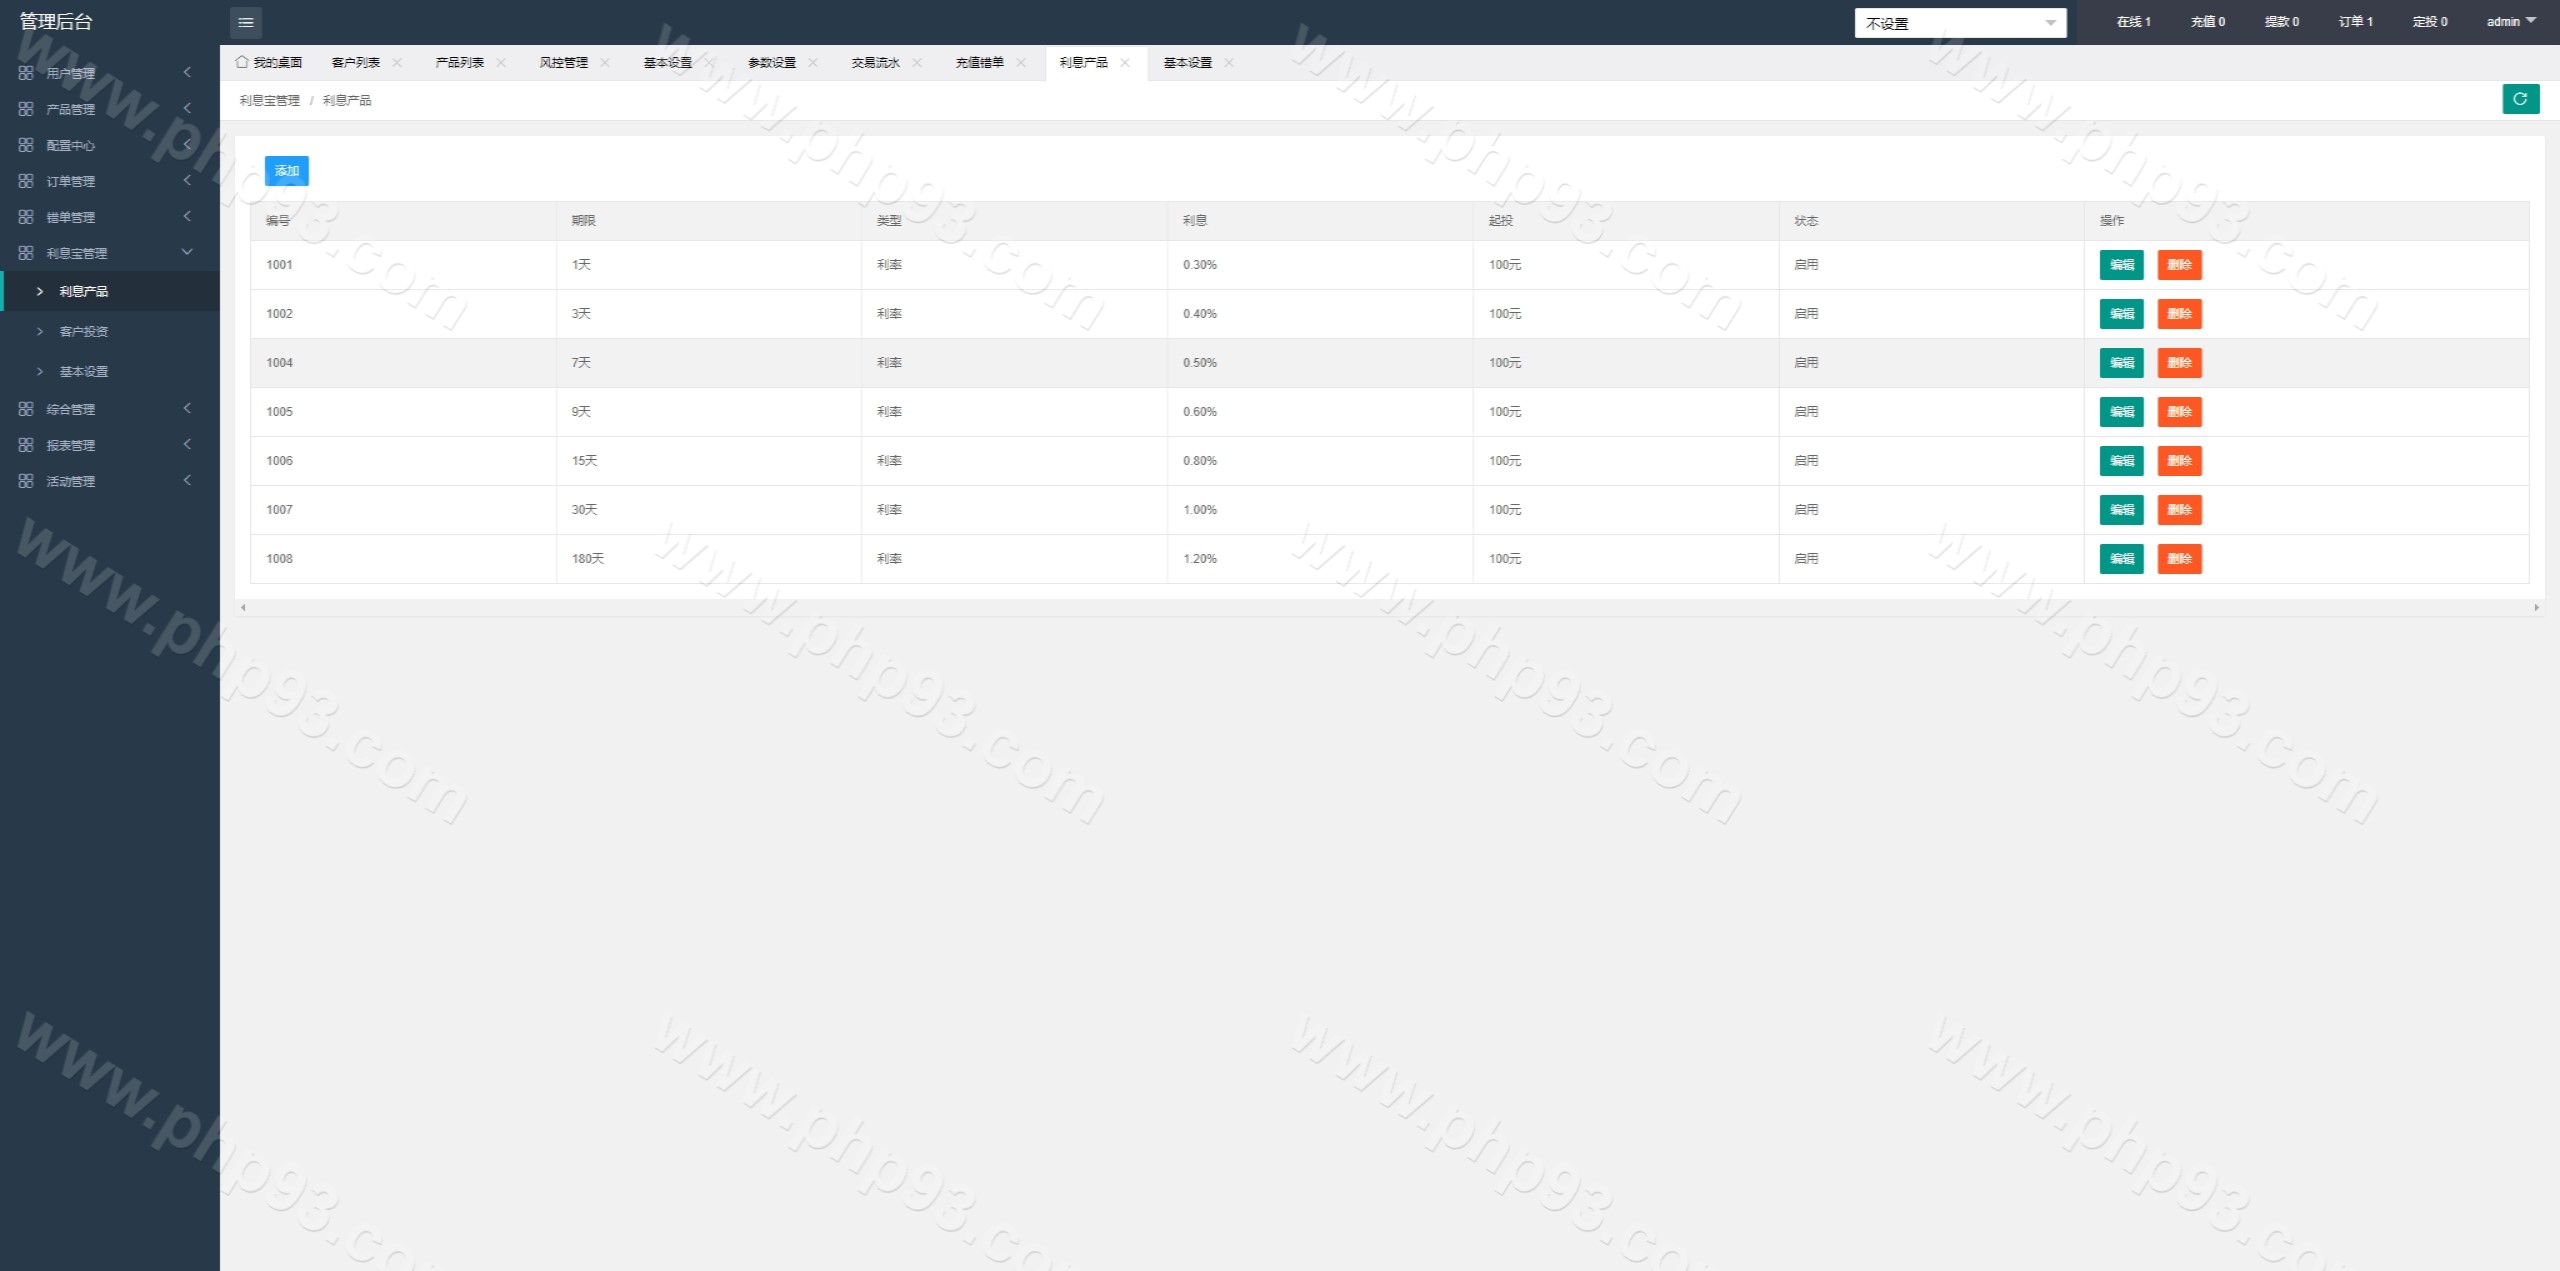Click the blue 添加 button

(x=286, y=171)
